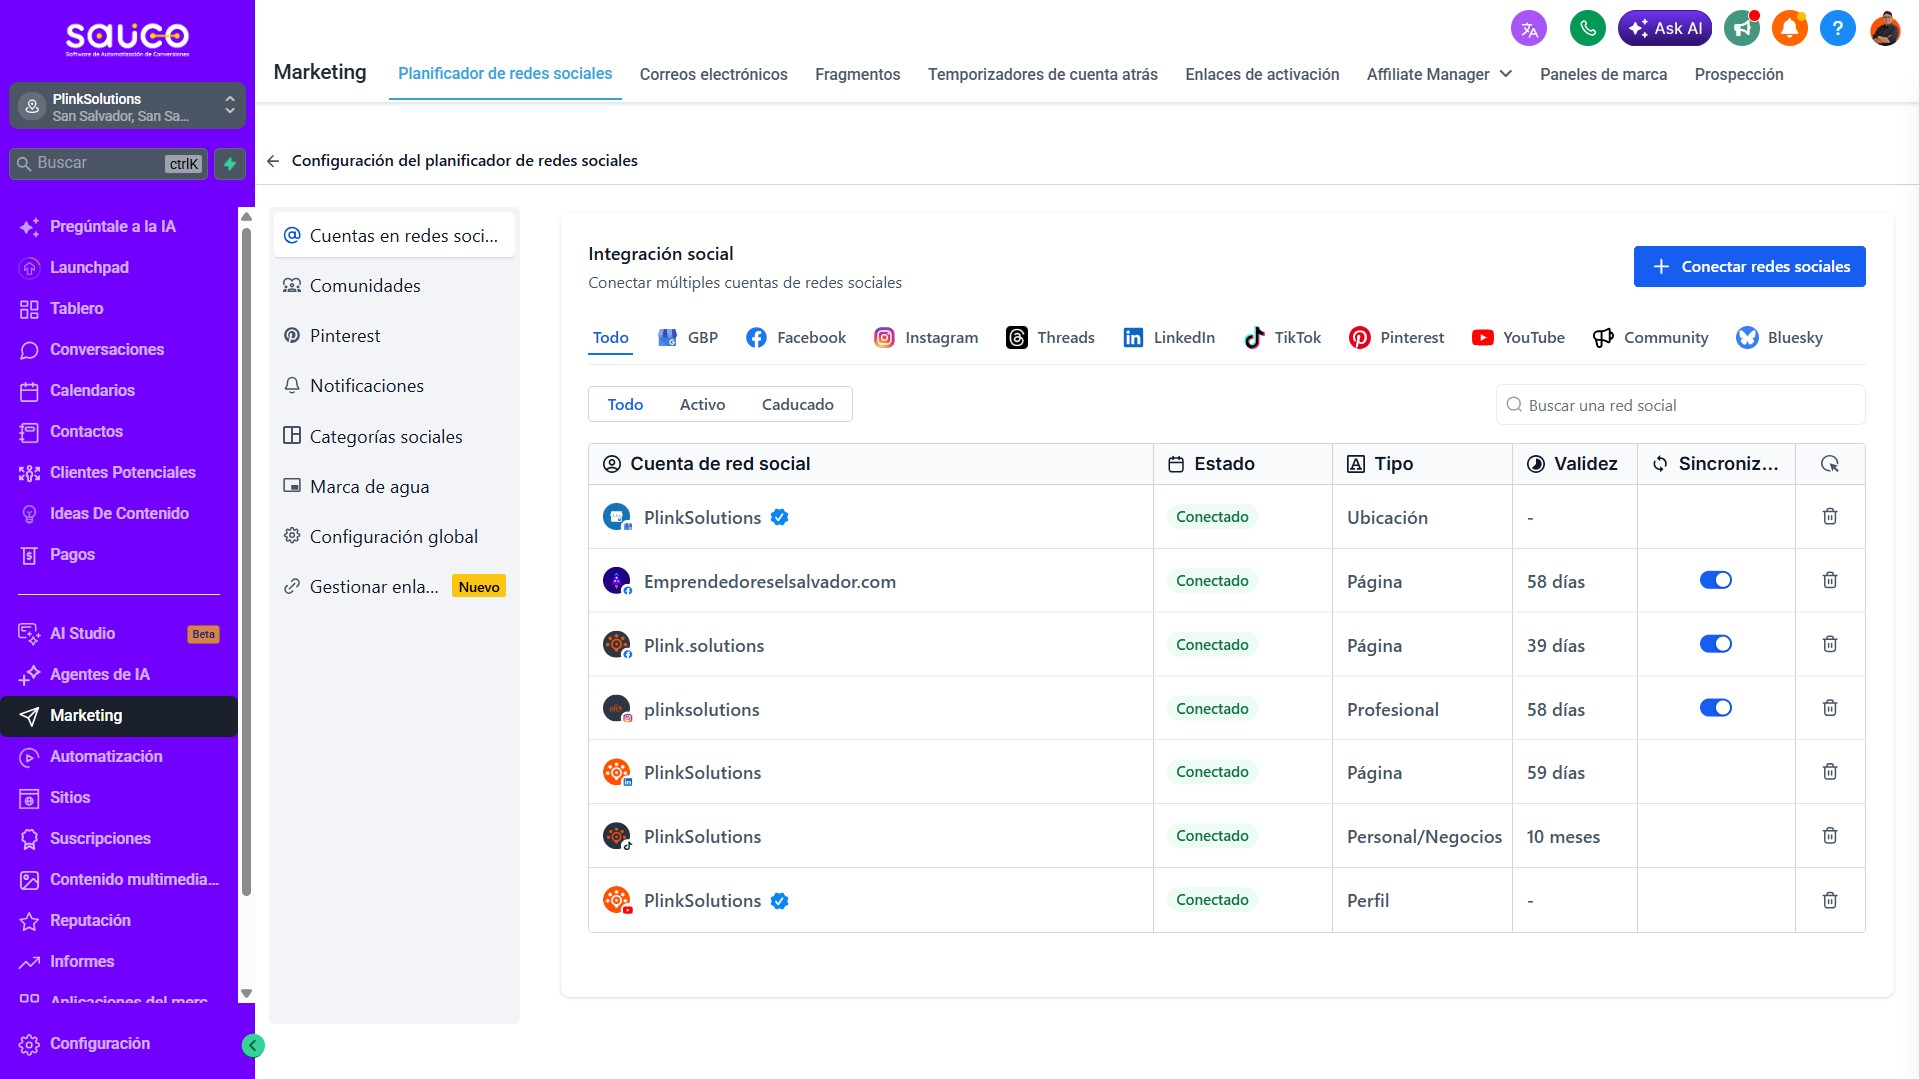This screenshot has height=1079, width=1919.
Task: Open Contactos in sidebar
Action: click(86, 432)
